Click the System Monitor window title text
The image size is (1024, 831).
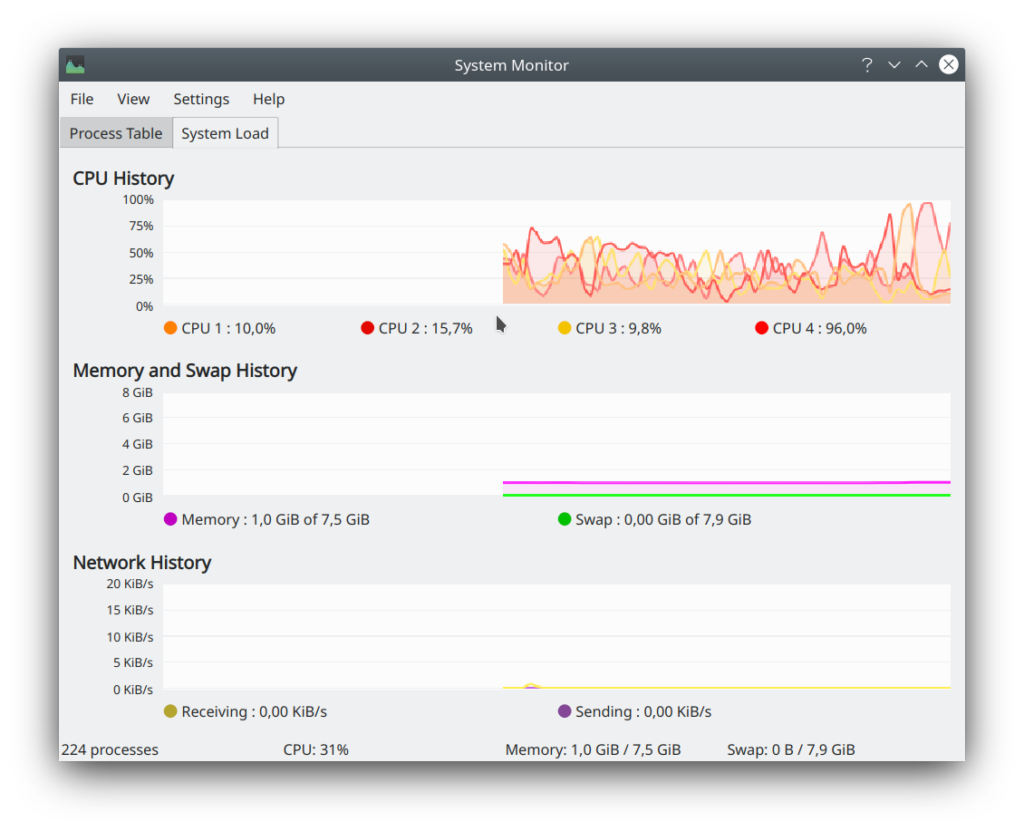511,65
